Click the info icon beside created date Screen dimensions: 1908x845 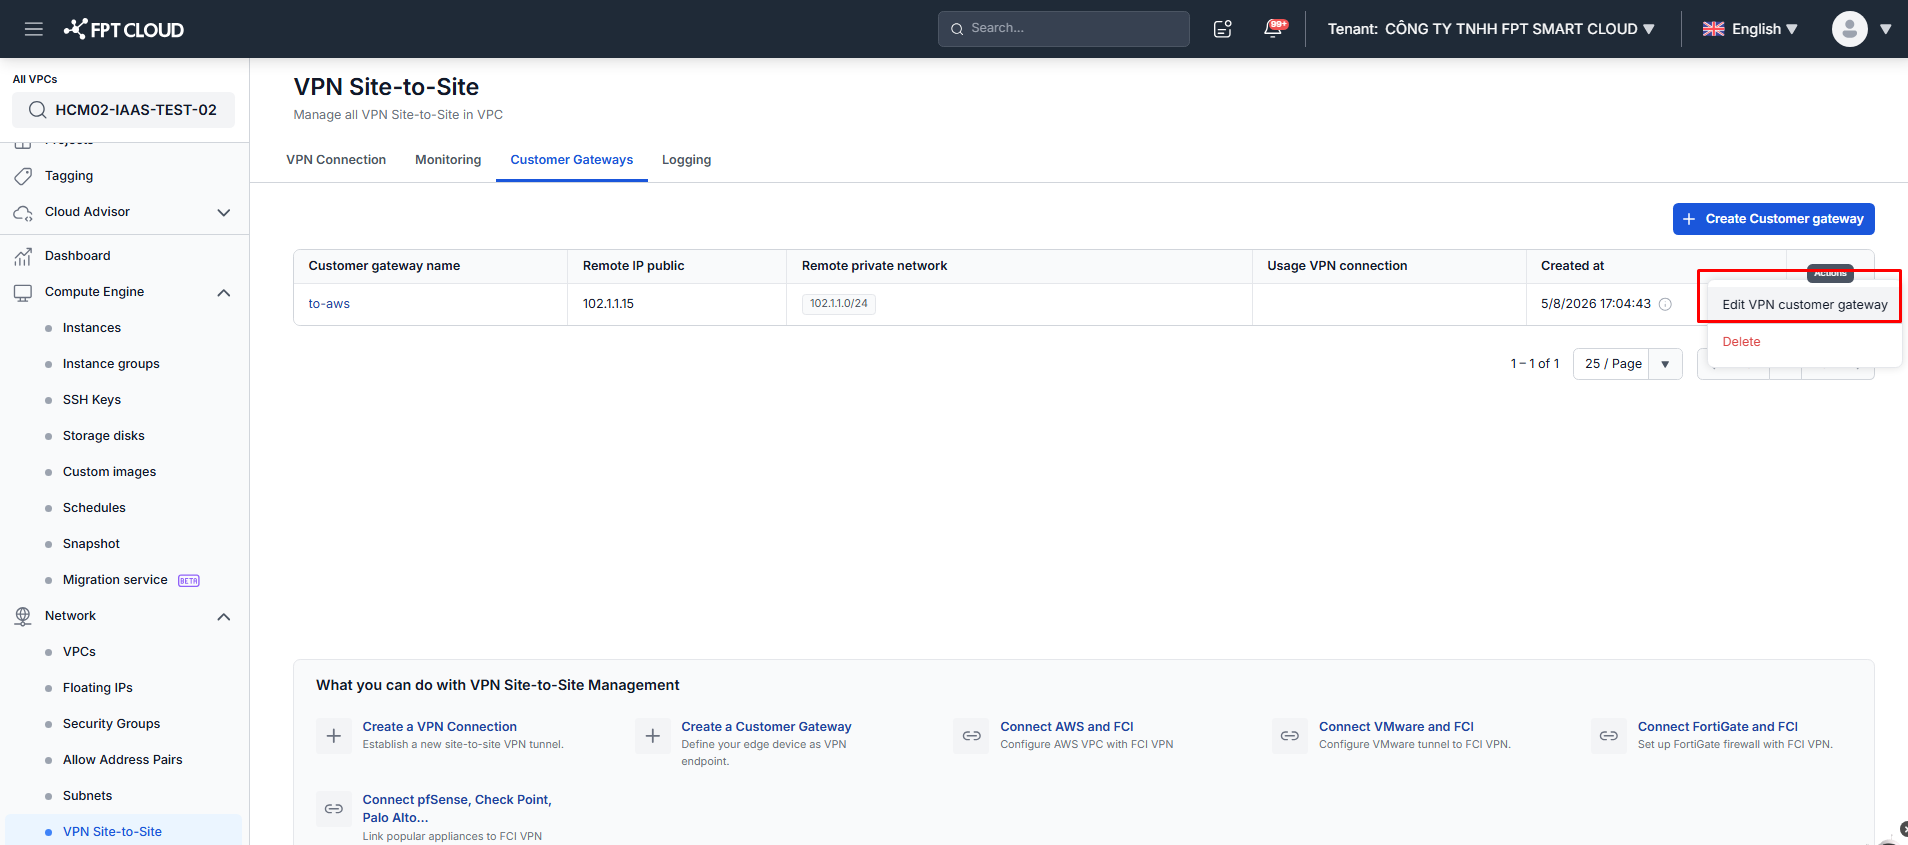1665,304
